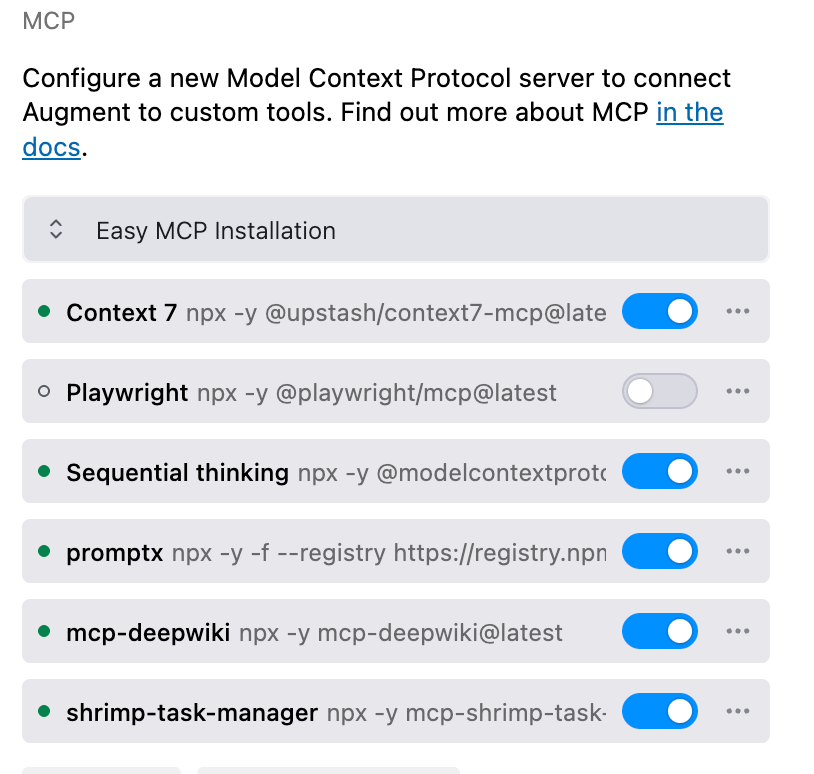Open the Playwright server ellipsis menu

[738, 391]
